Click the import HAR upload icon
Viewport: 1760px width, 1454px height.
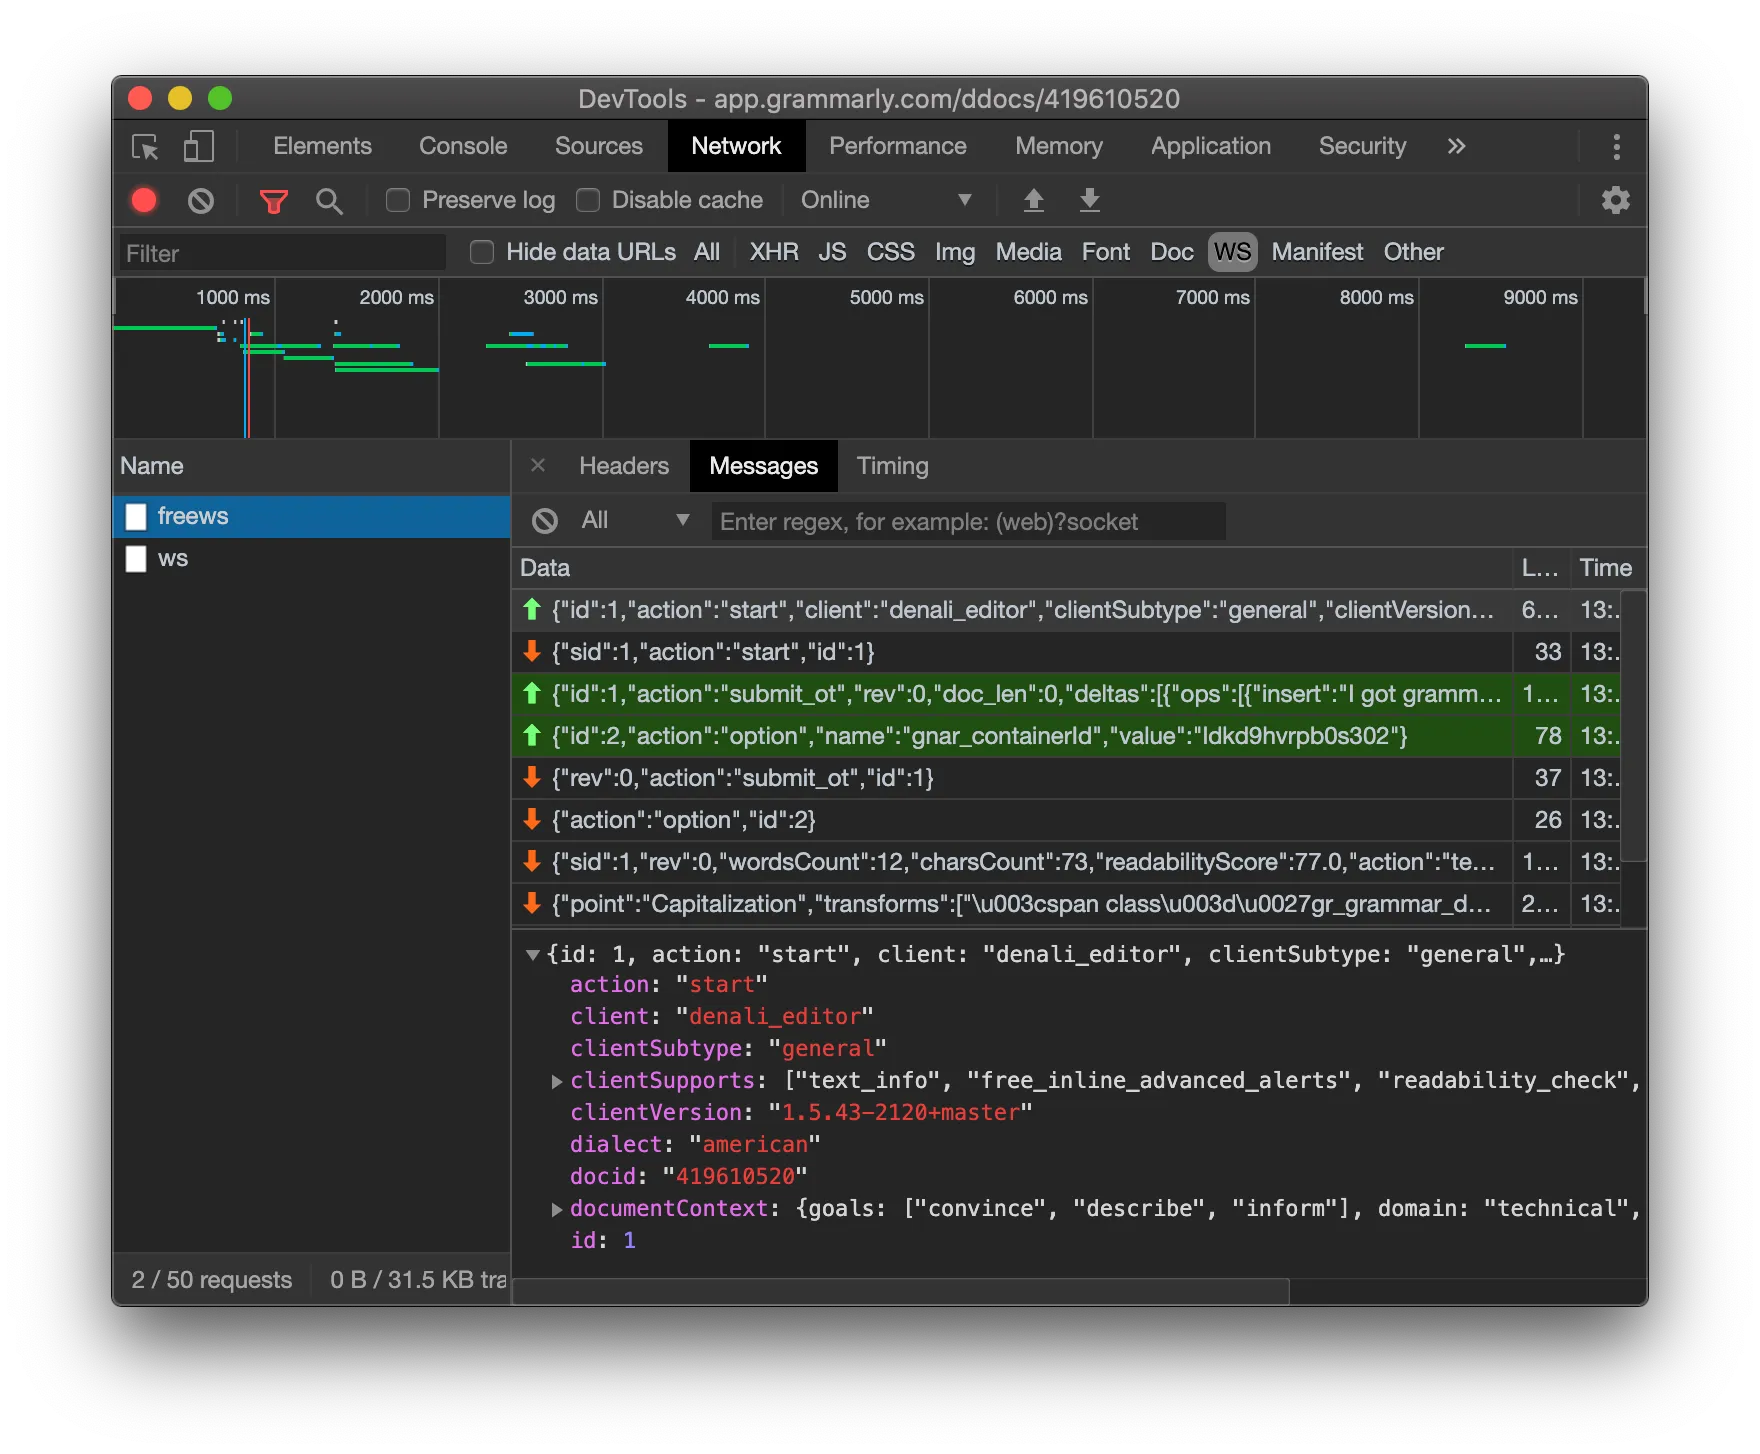click(1033, 201)
